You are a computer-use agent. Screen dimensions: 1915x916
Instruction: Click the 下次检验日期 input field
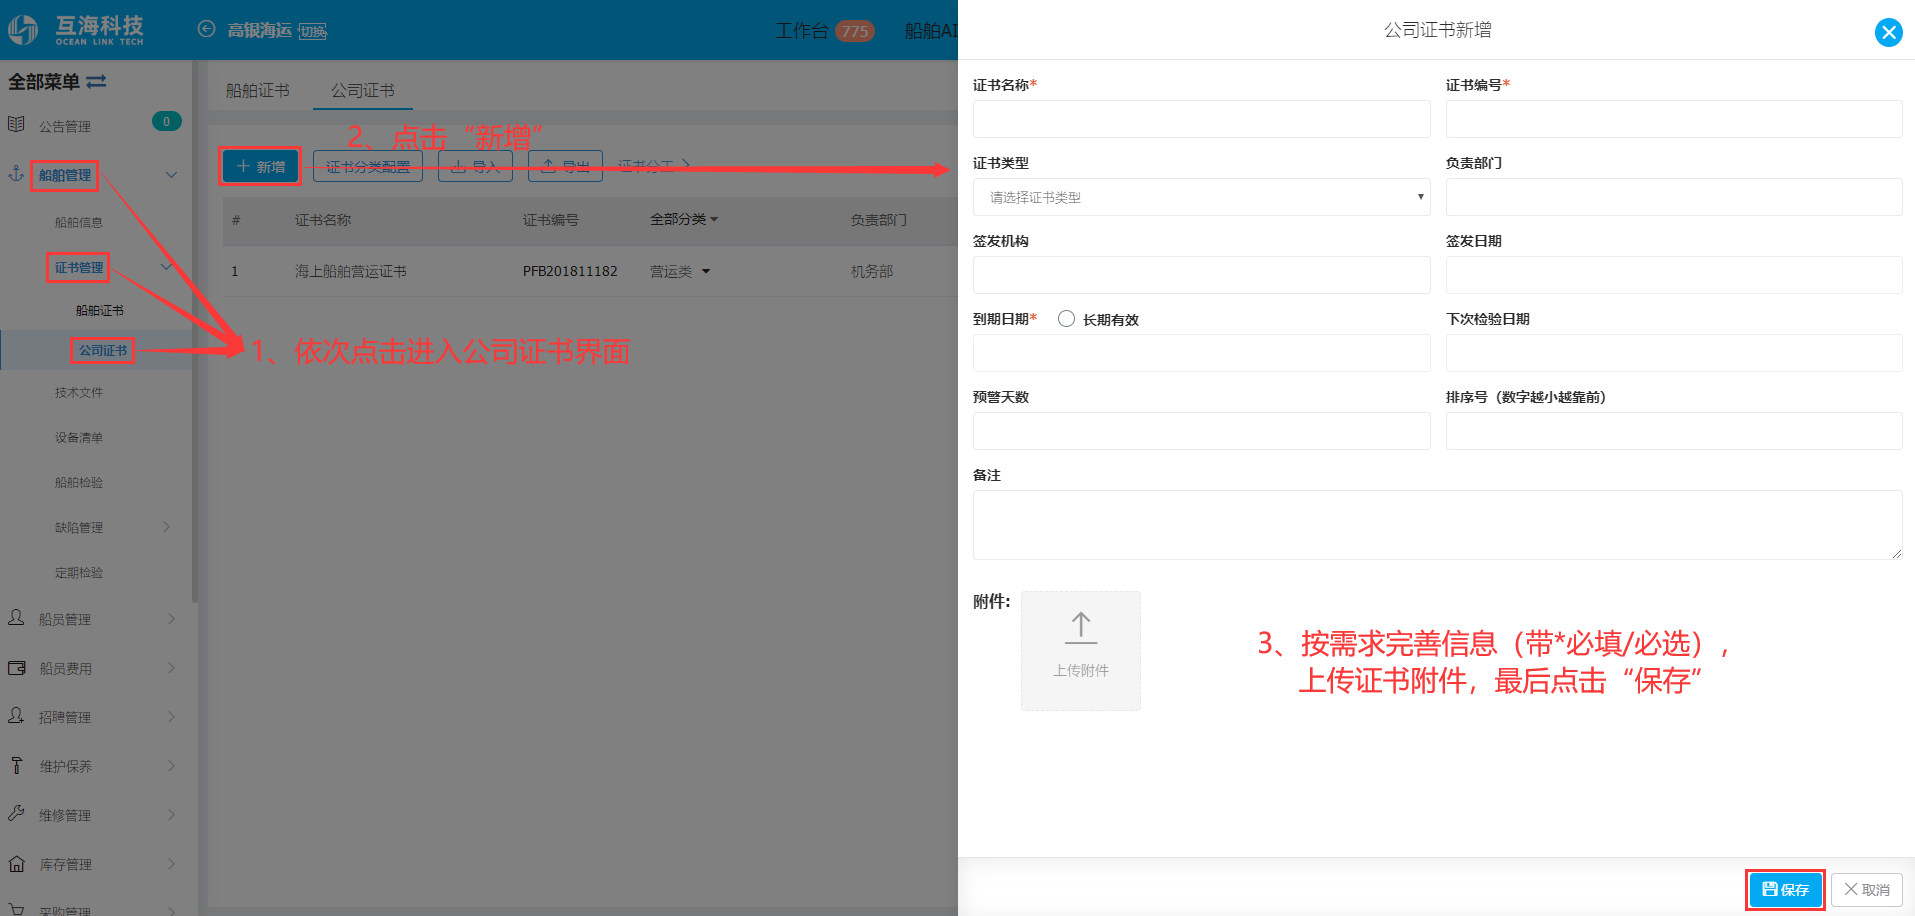(x=1673, y=353)
